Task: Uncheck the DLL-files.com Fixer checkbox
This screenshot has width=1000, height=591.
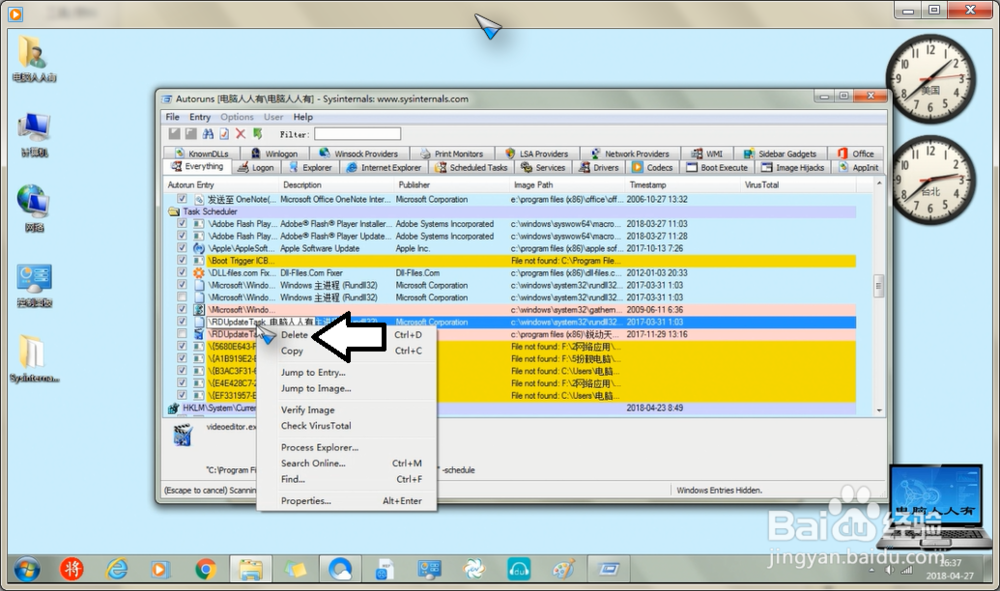Action: (x=182, y=273)
